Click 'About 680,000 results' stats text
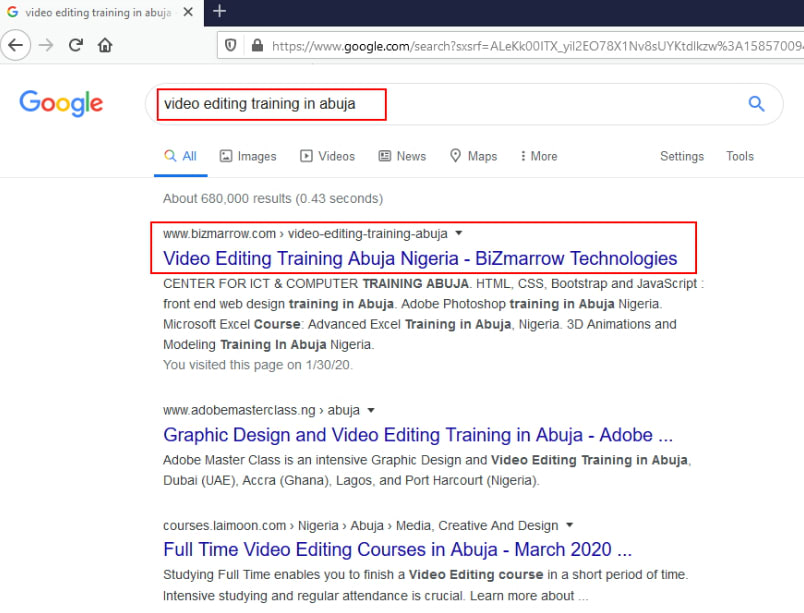This screenshot has height=613, width=804. click(x=273, y=199)
